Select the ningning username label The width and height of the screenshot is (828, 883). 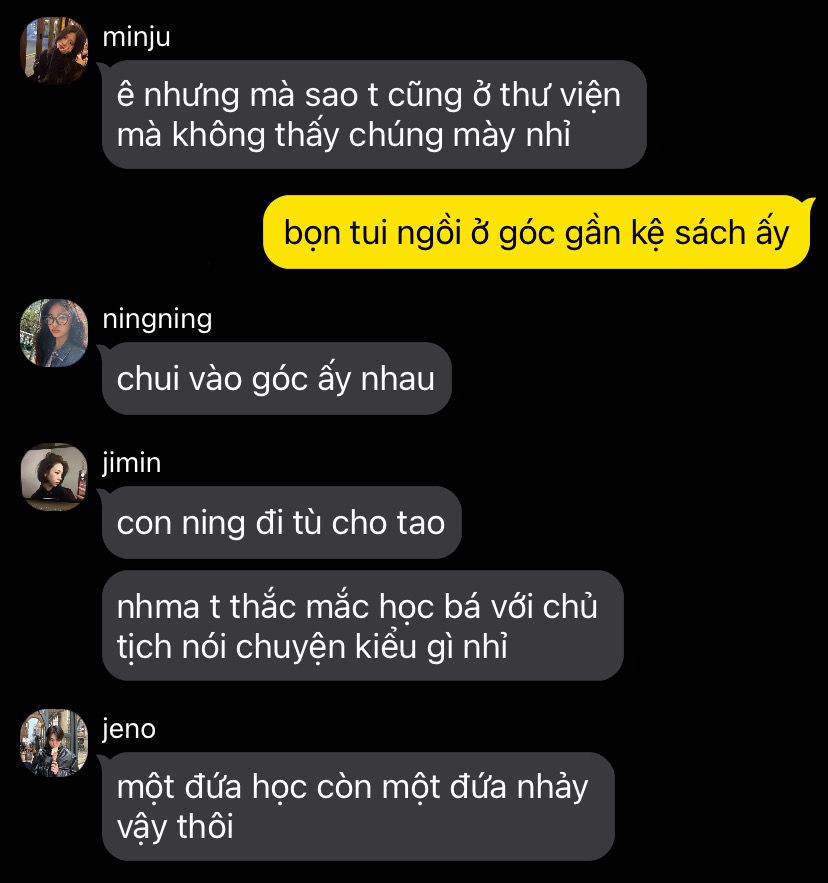click(157, 319)
